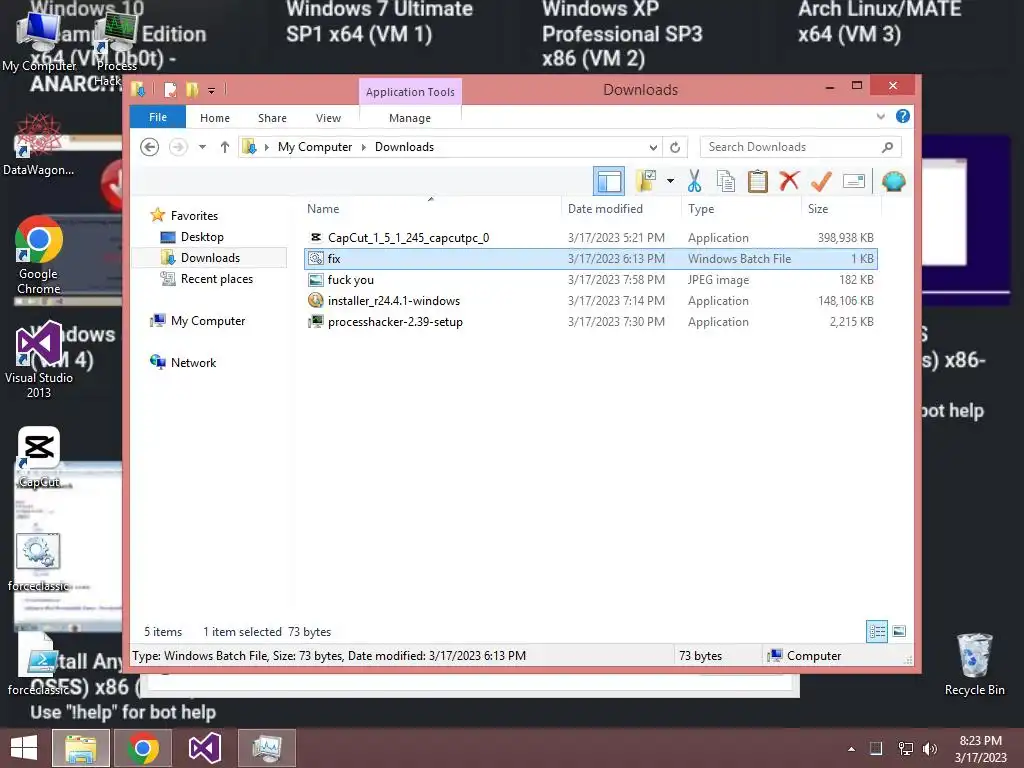The image size is (1024, 768).
Task: Go back with the Back arrow button
Action: (x=150, y=147)
